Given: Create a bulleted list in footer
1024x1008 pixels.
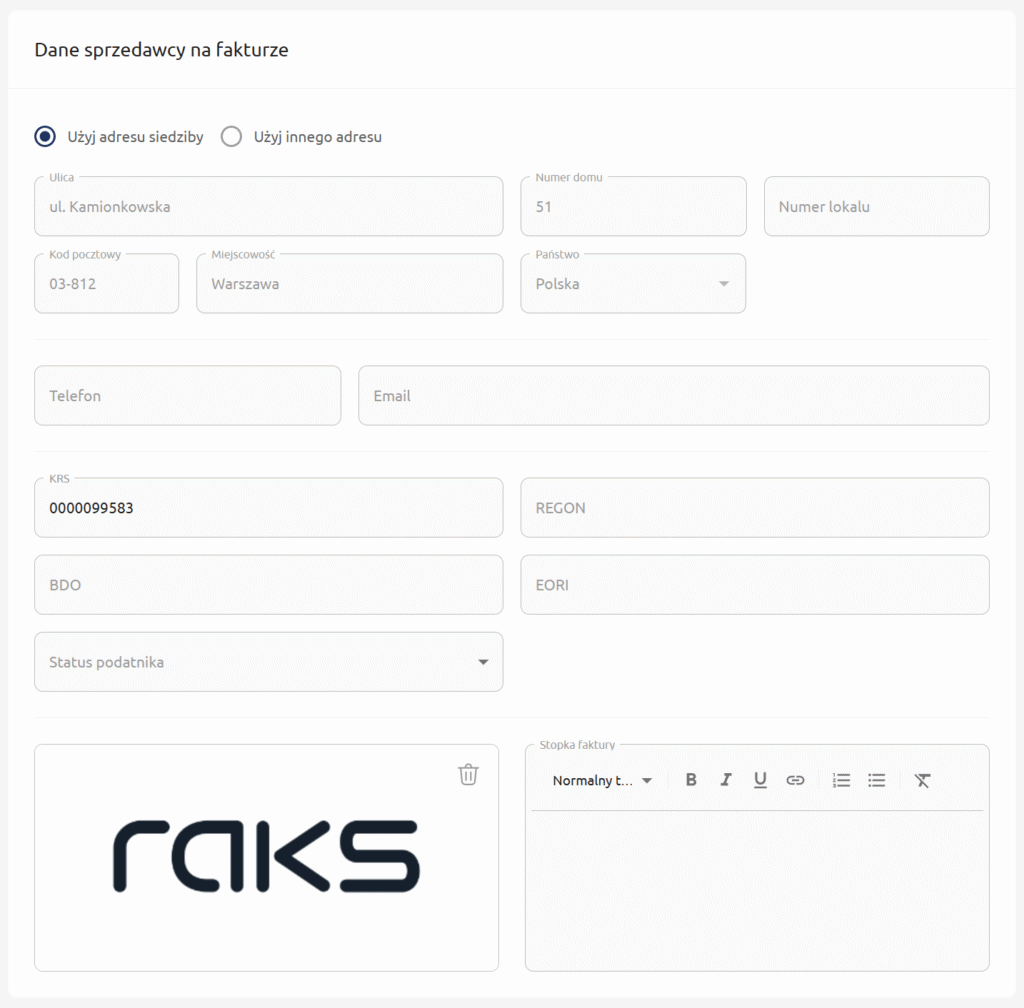Looking at the screenshot, I should point(877,780).
